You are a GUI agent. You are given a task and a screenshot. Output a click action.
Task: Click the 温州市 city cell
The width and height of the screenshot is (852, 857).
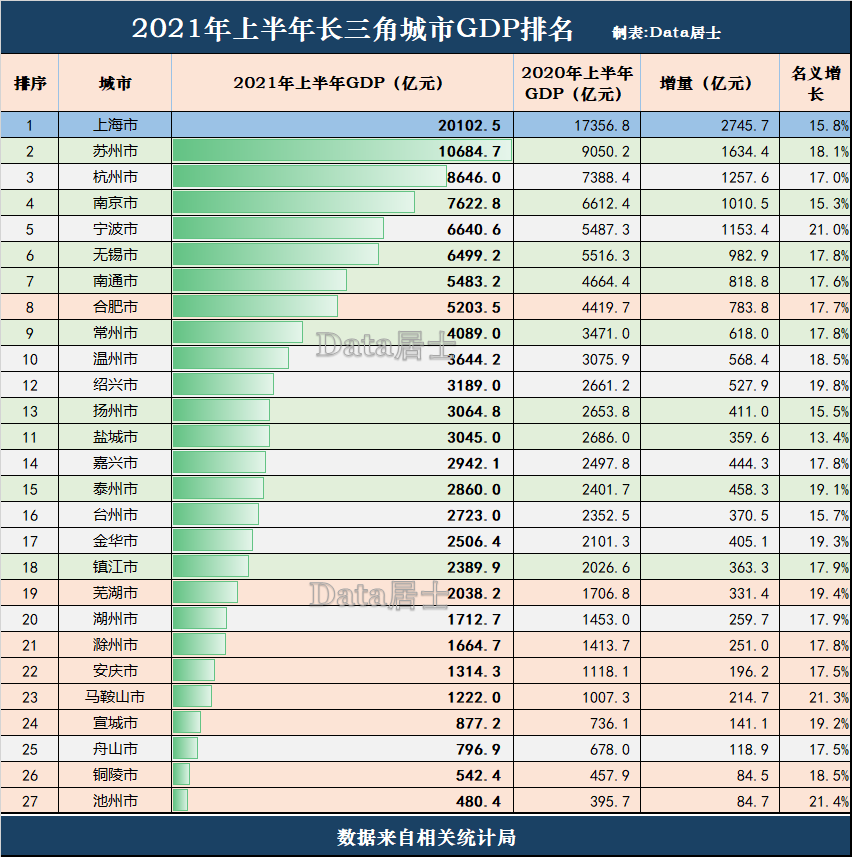pos(115,359)
